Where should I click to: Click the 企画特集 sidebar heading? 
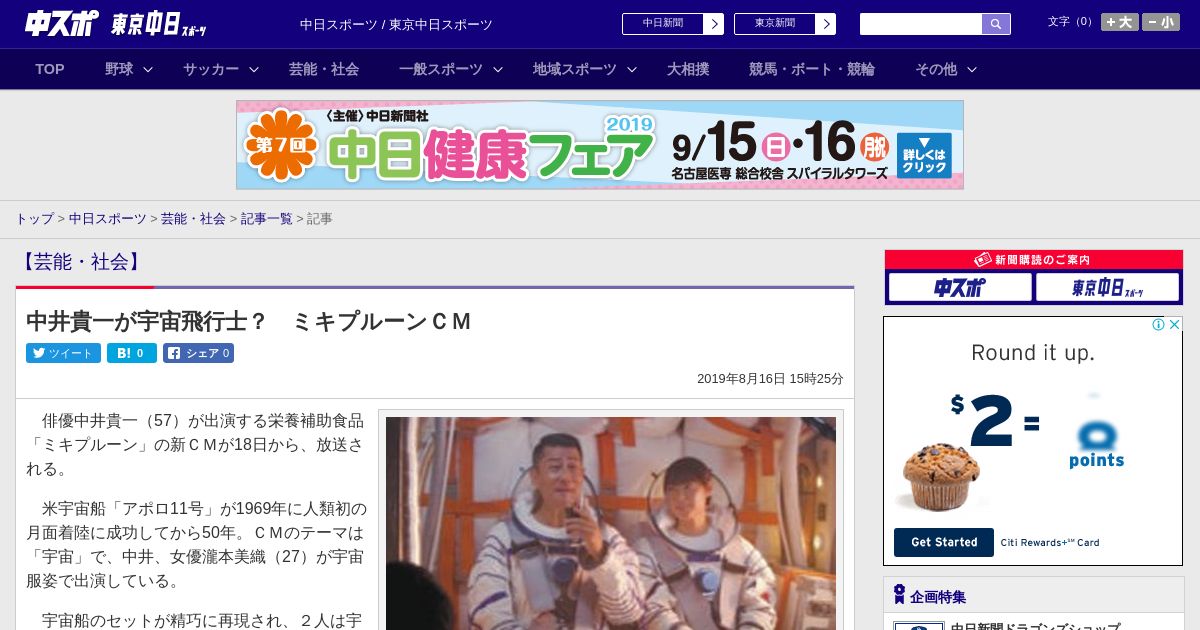click(938, 597)
